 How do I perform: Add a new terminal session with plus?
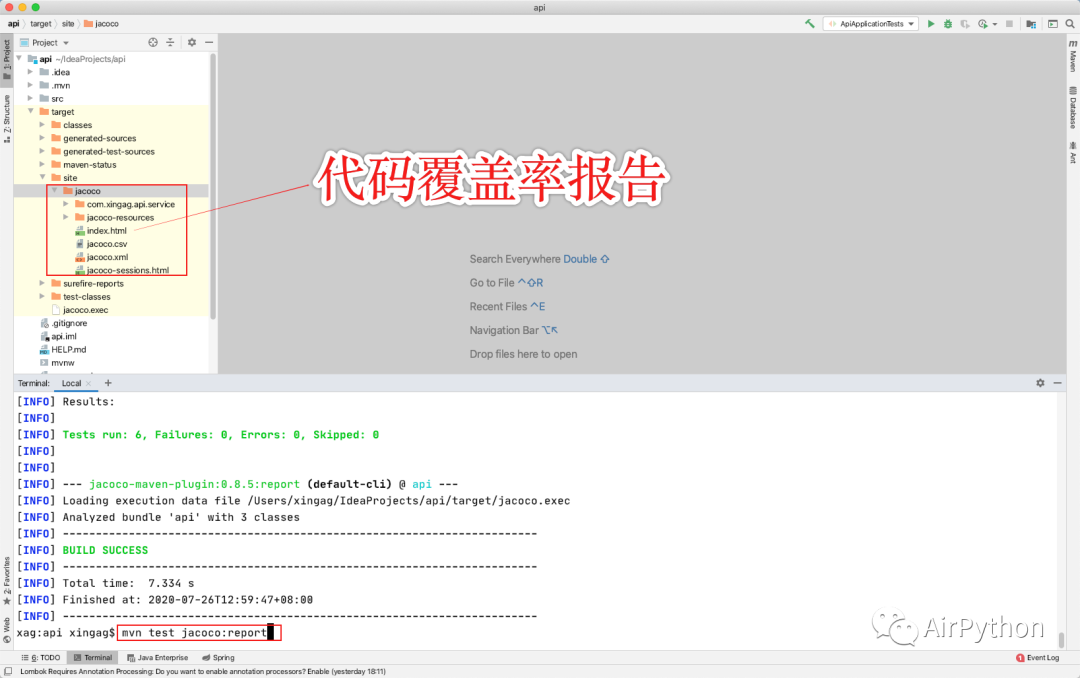[107, 382]
